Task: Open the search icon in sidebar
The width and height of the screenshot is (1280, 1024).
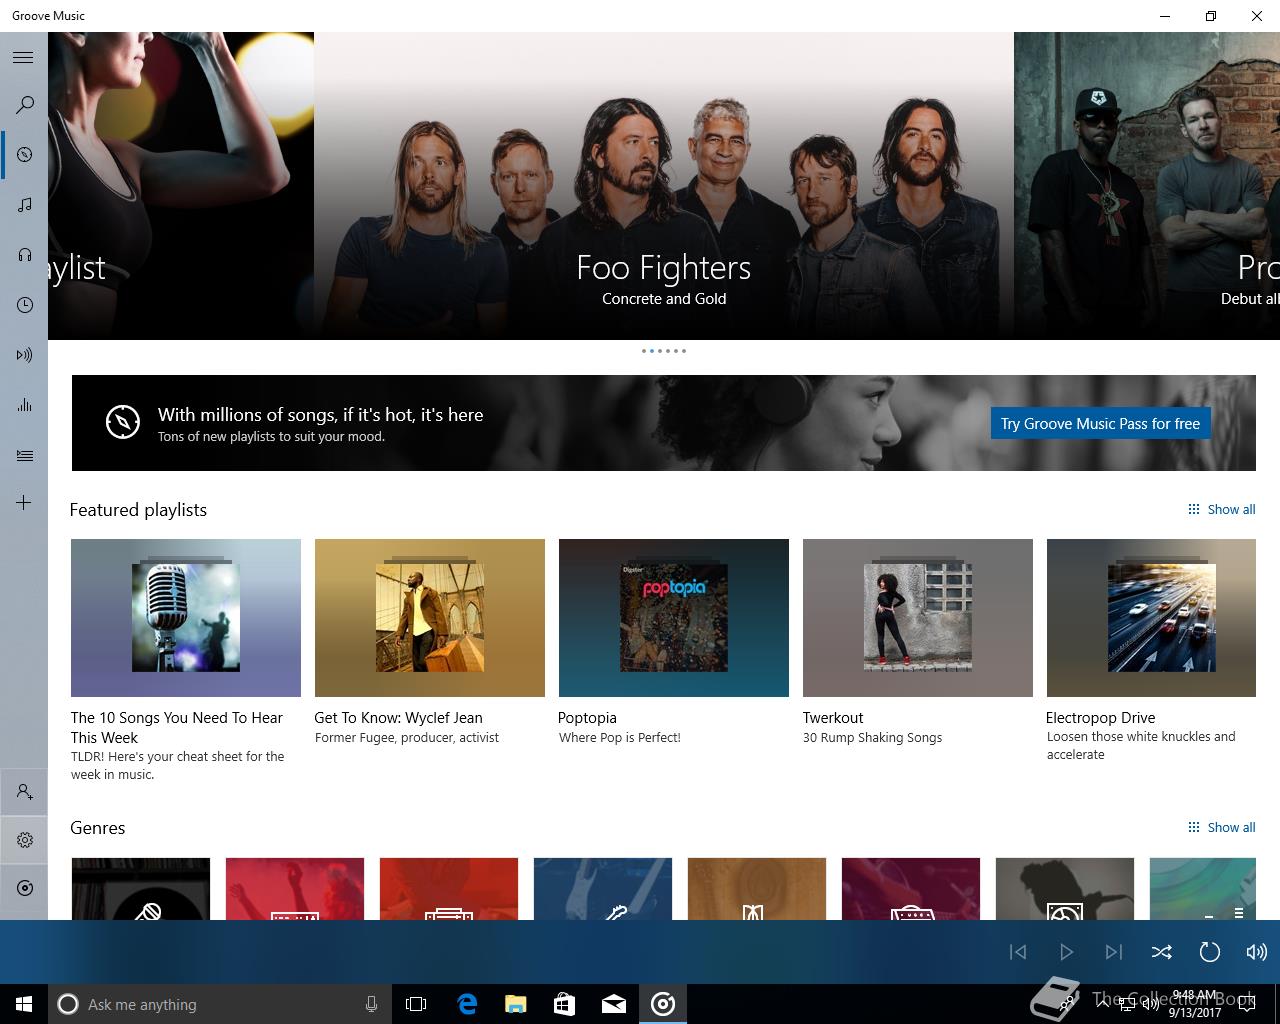Action: click(x=24, y=104)
